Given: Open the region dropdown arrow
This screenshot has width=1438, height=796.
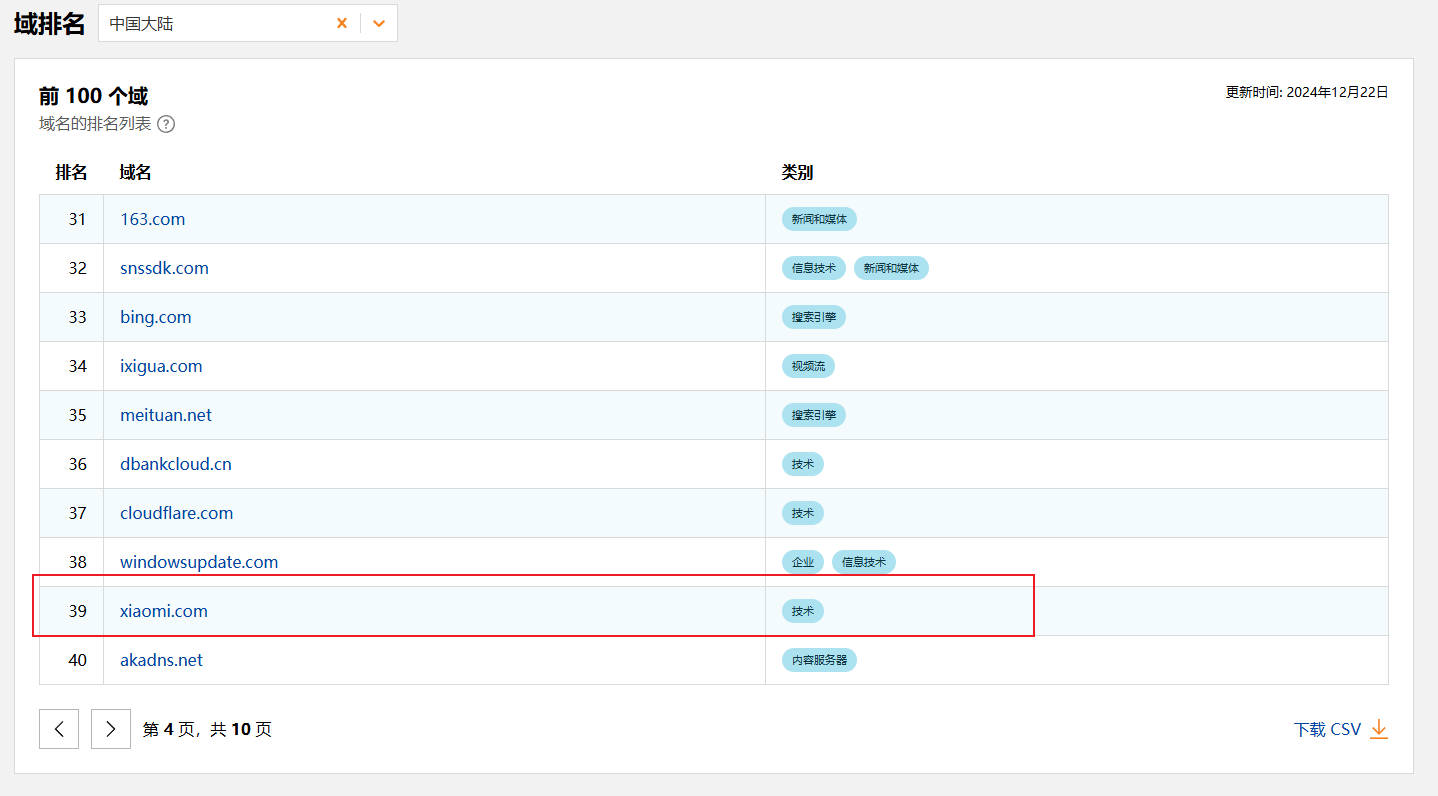Looking at the screenshot, I should [x=379, y=23].
